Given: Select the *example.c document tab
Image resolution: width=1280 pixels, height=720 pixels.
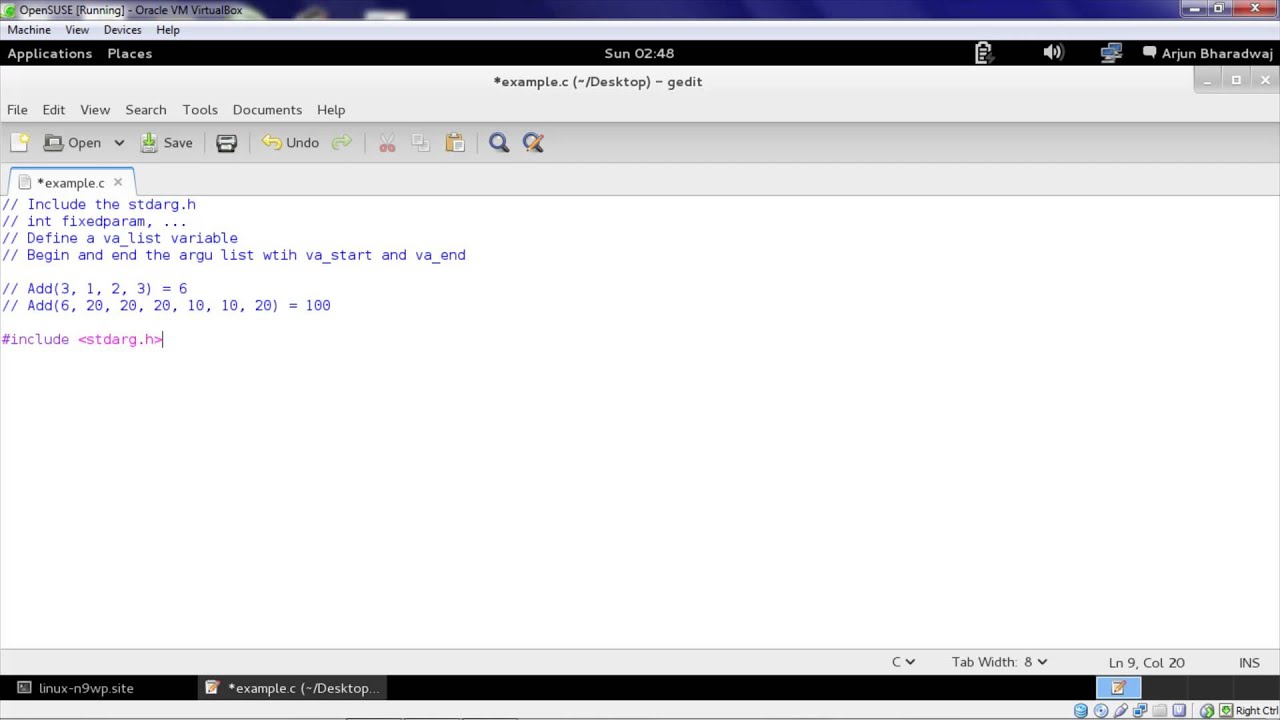Looking at the screenshot, I should click(70, 183).
